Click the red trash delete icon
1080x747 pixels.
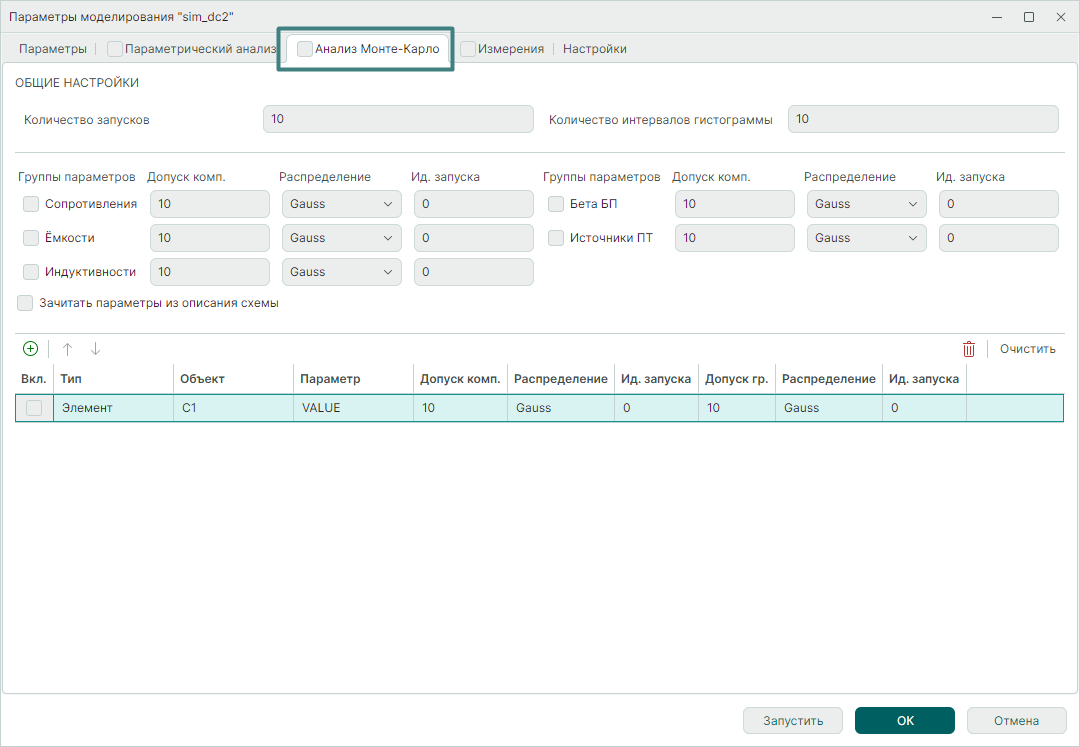[x=968, y=349]
